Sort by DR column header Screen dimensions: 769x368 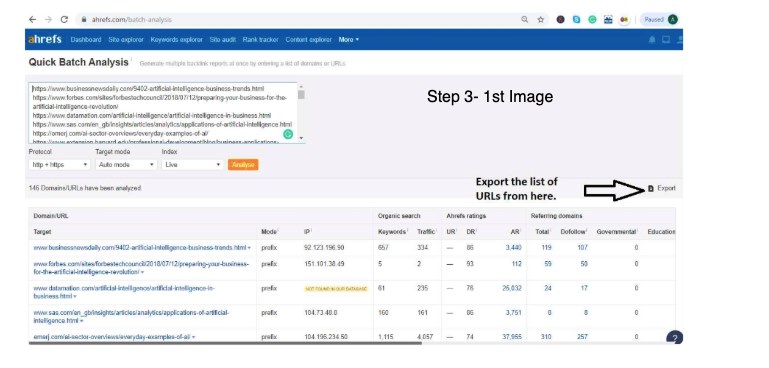click(472, 232)
